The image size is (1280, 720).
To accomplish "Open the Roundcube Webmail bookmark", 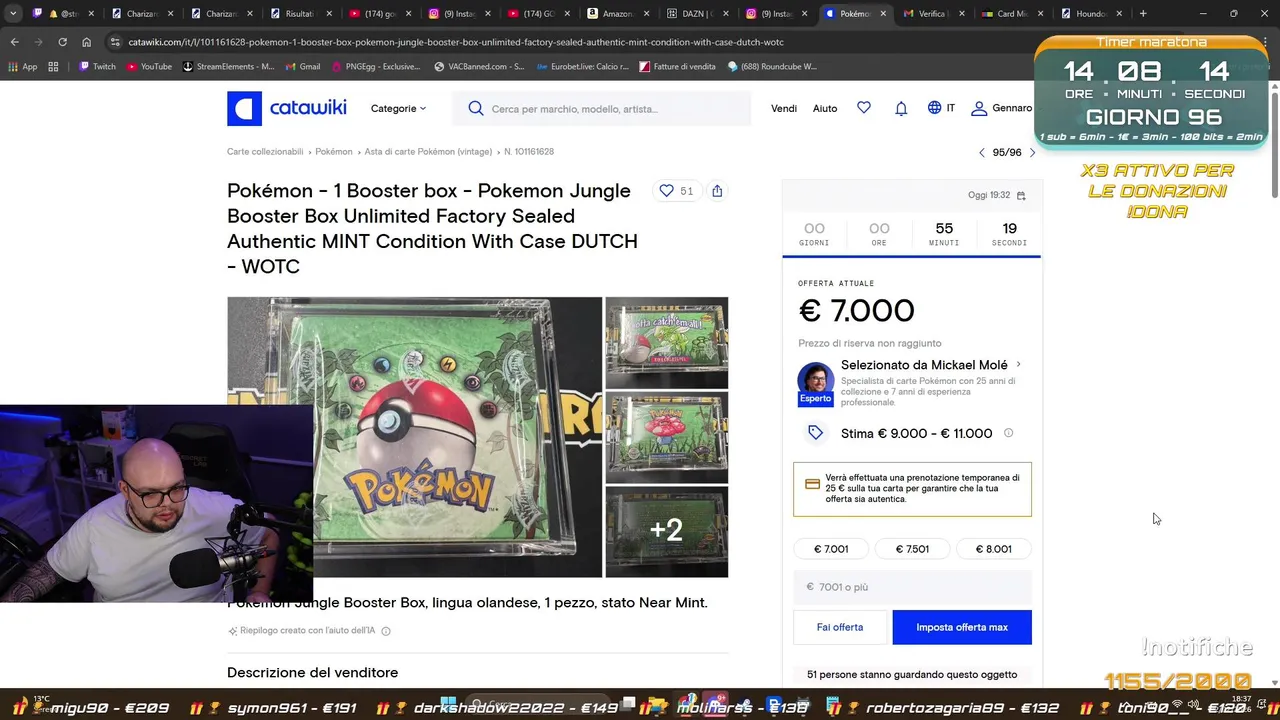I will 773,67.
